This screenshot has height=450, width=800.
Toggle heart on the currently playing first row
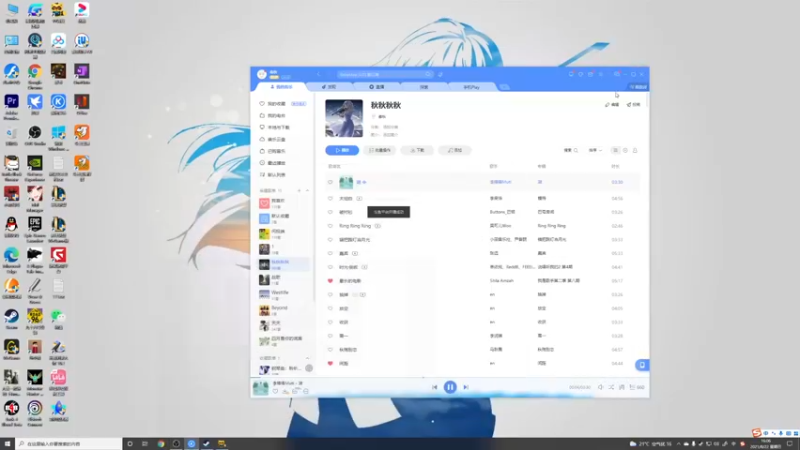330,182
